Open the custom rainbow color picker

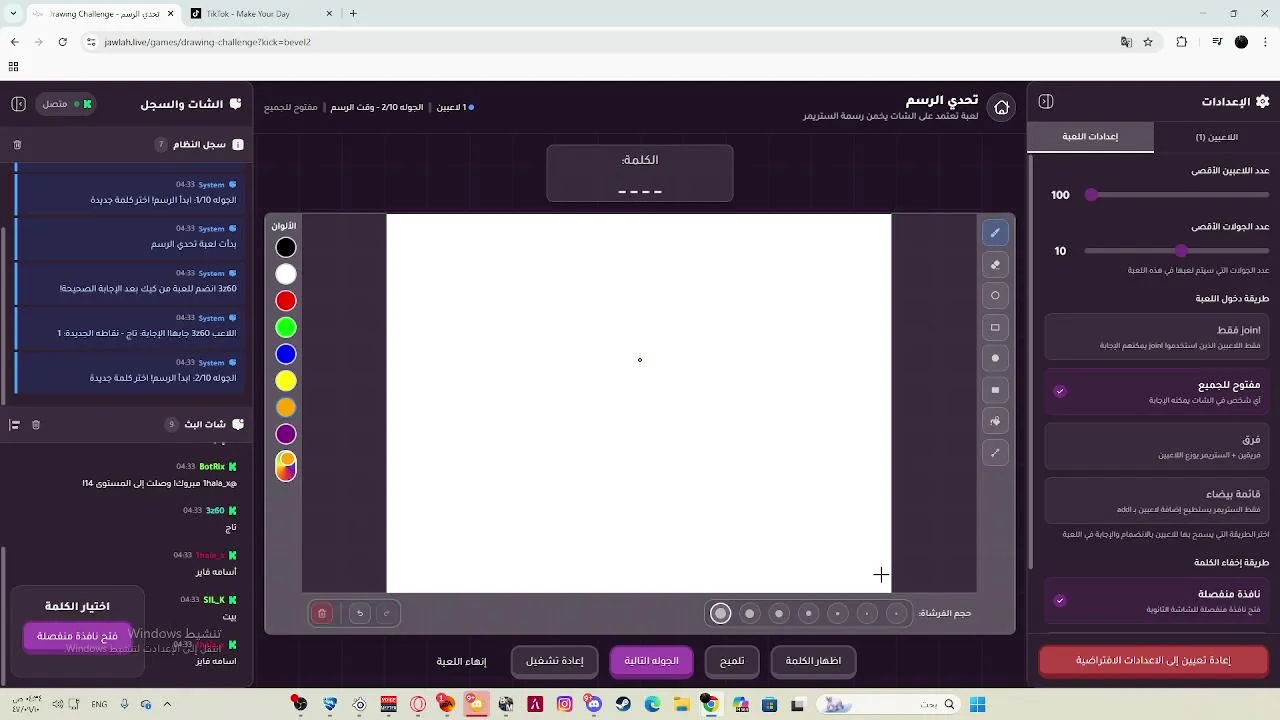tap(286, 466)
